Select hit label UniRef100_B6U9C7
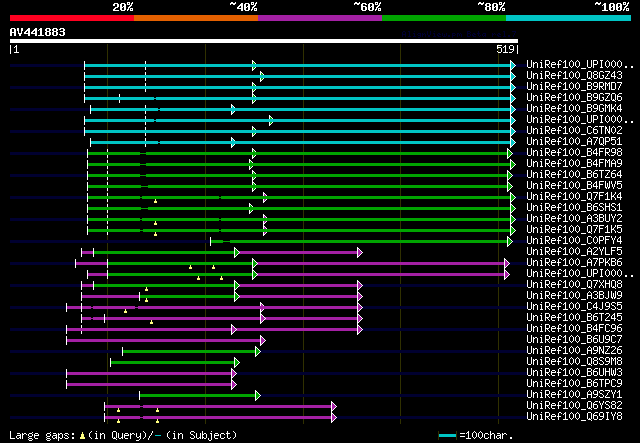640x443 pixels. tap(574, 340)
